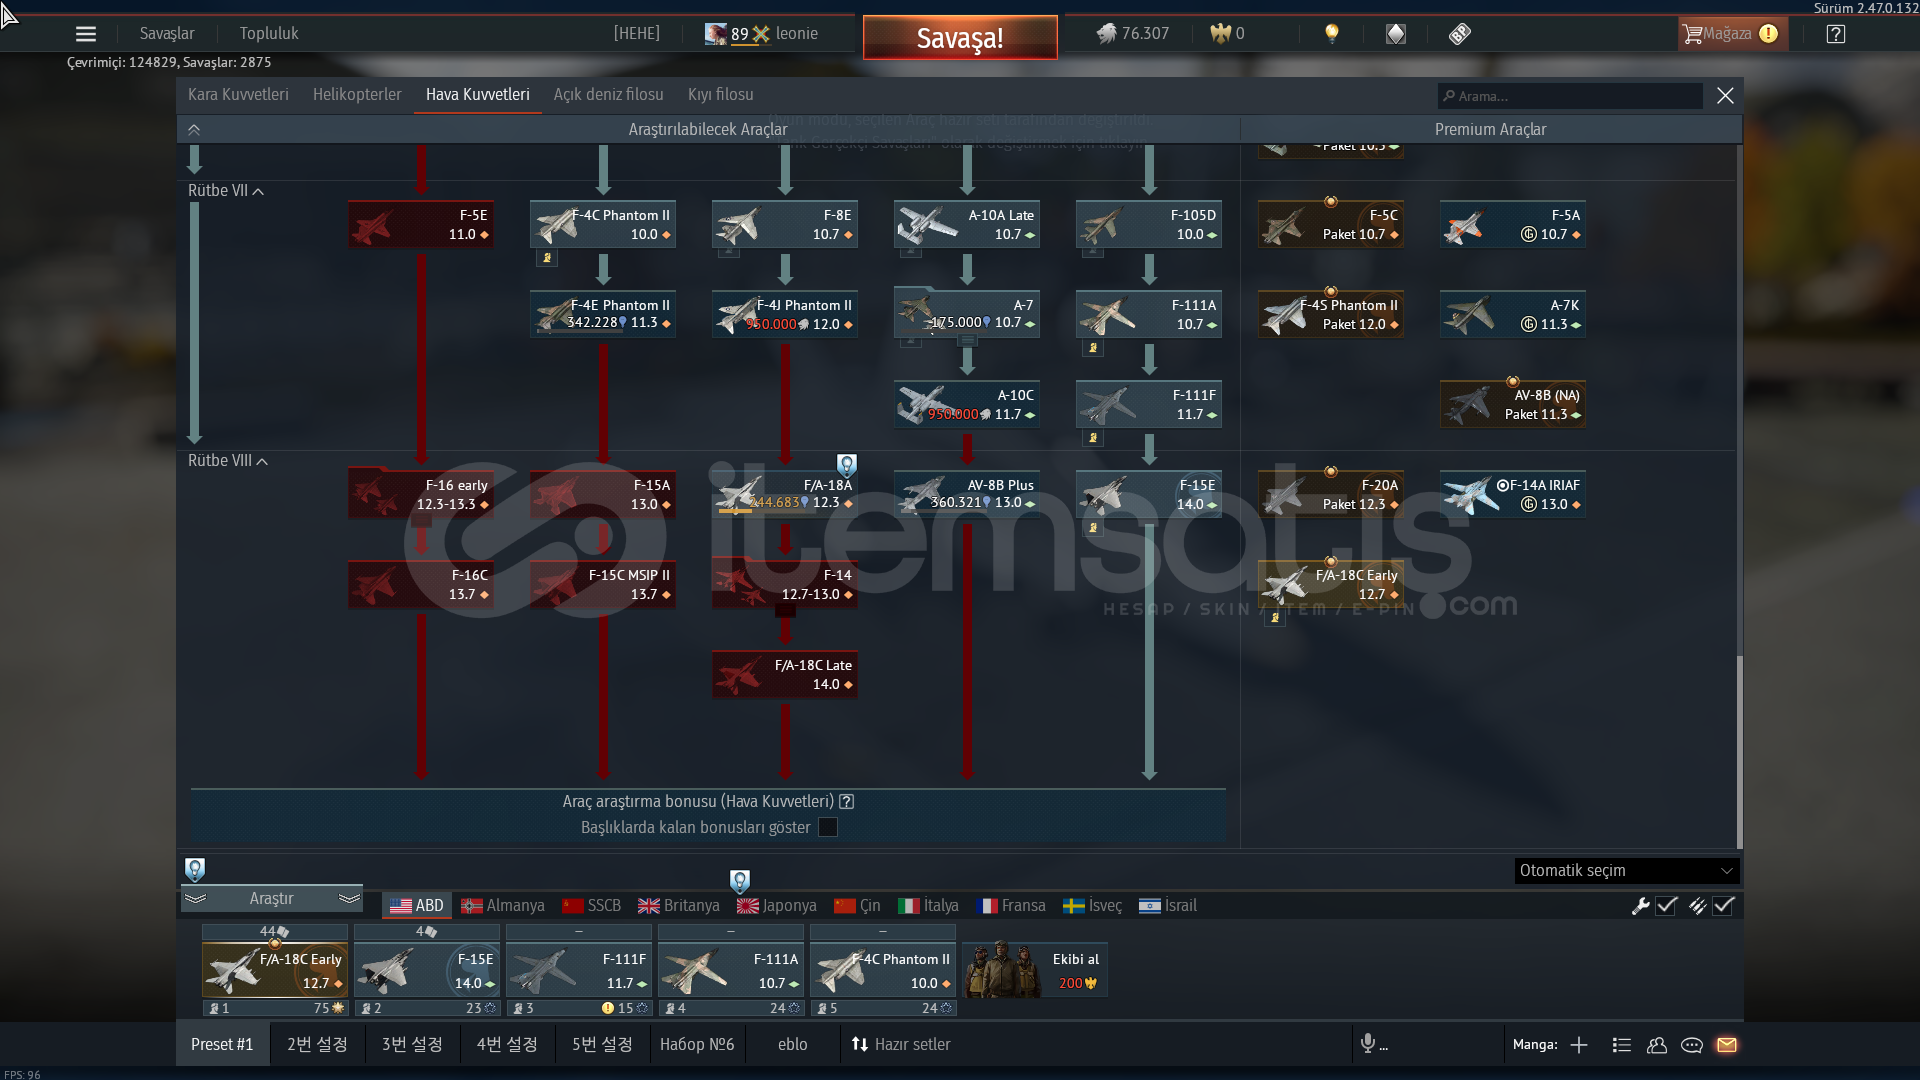Select F/A-18A in the research tree
Screen dimensions: 1920x1080
coord(785,495)
